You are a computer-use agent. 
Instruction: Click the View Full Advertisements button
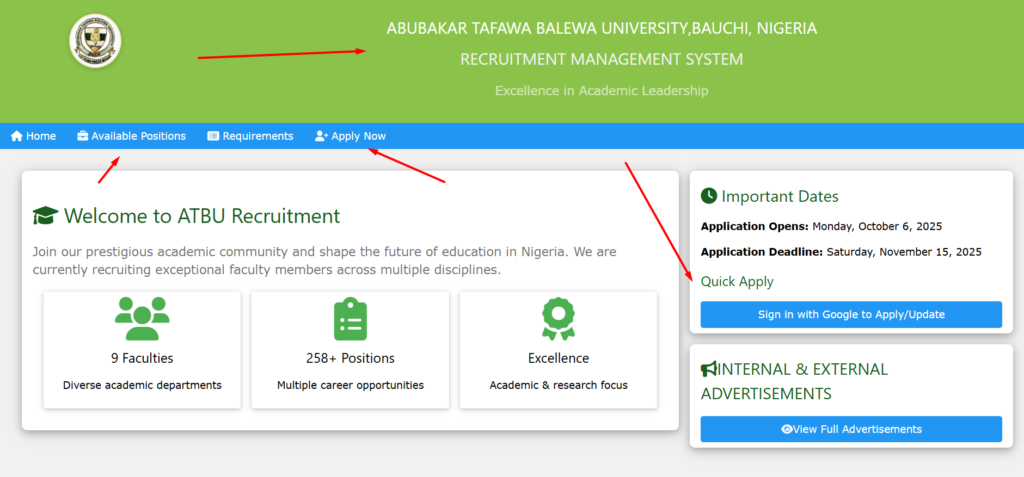(851, 429)
